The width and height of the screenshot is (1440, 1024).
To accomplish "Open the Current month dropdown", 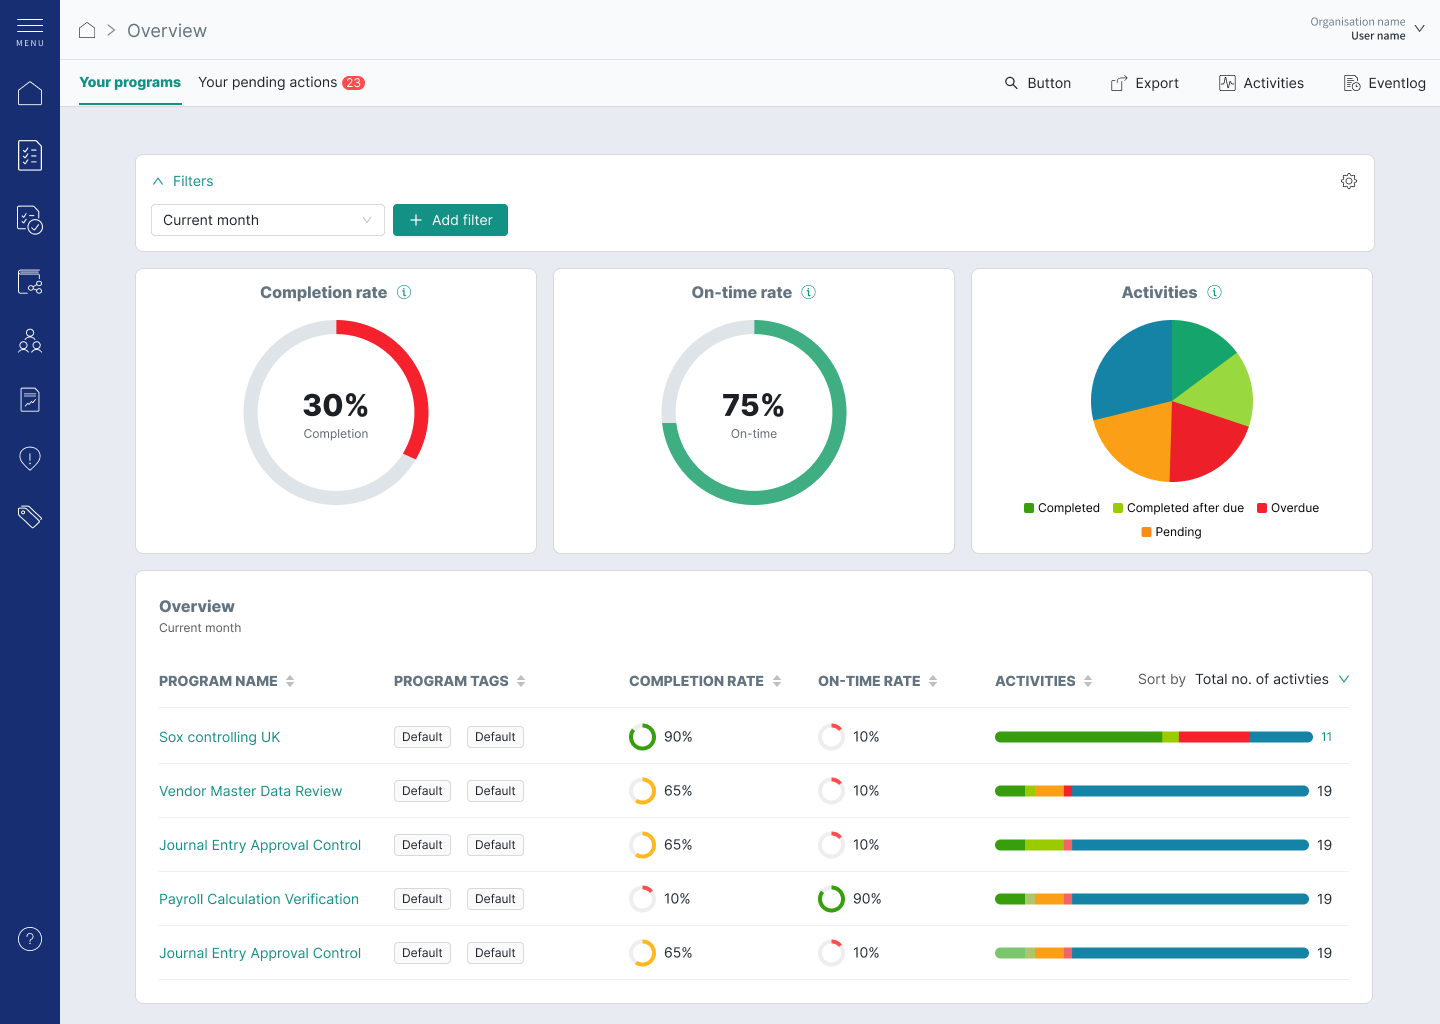I will (267, 220).
